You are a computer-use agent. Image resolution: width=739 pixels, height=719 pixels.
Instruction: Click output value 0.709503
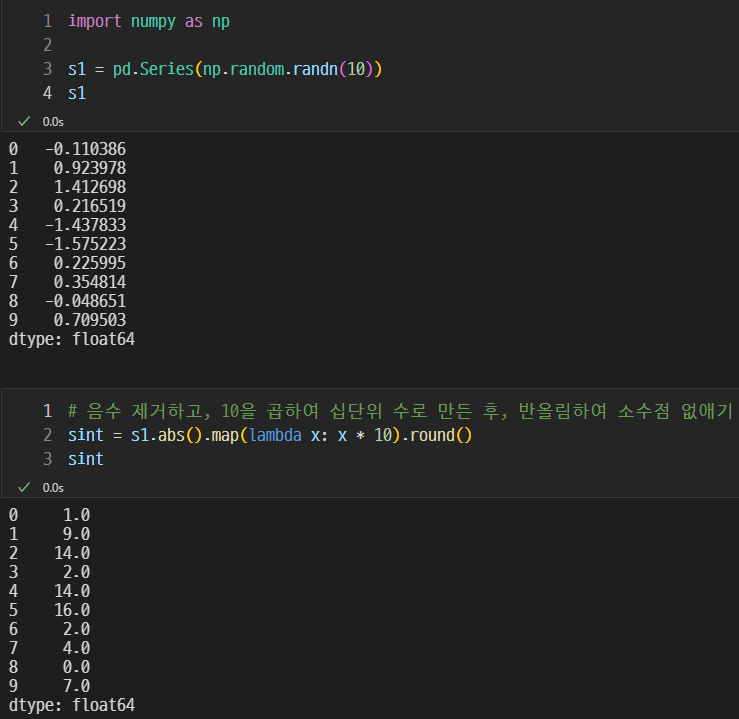(x=90, y=320)
